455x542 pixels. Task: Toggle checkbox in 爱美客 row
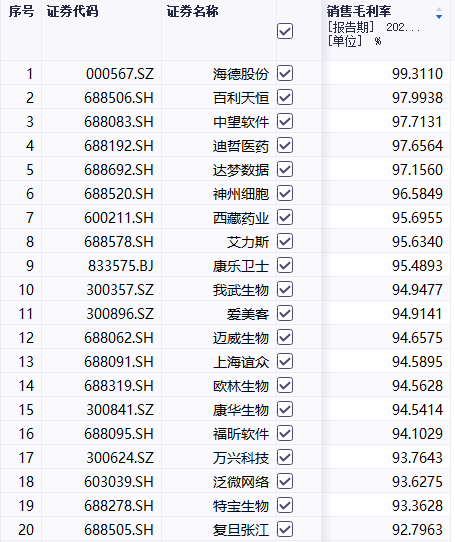[285, 314]
